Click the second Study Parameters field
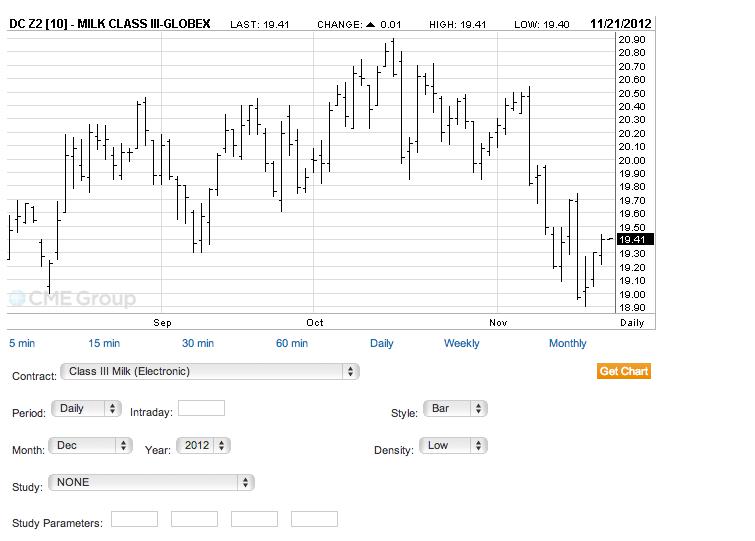The width and height of the screenshot is (755, 541). 194,519
